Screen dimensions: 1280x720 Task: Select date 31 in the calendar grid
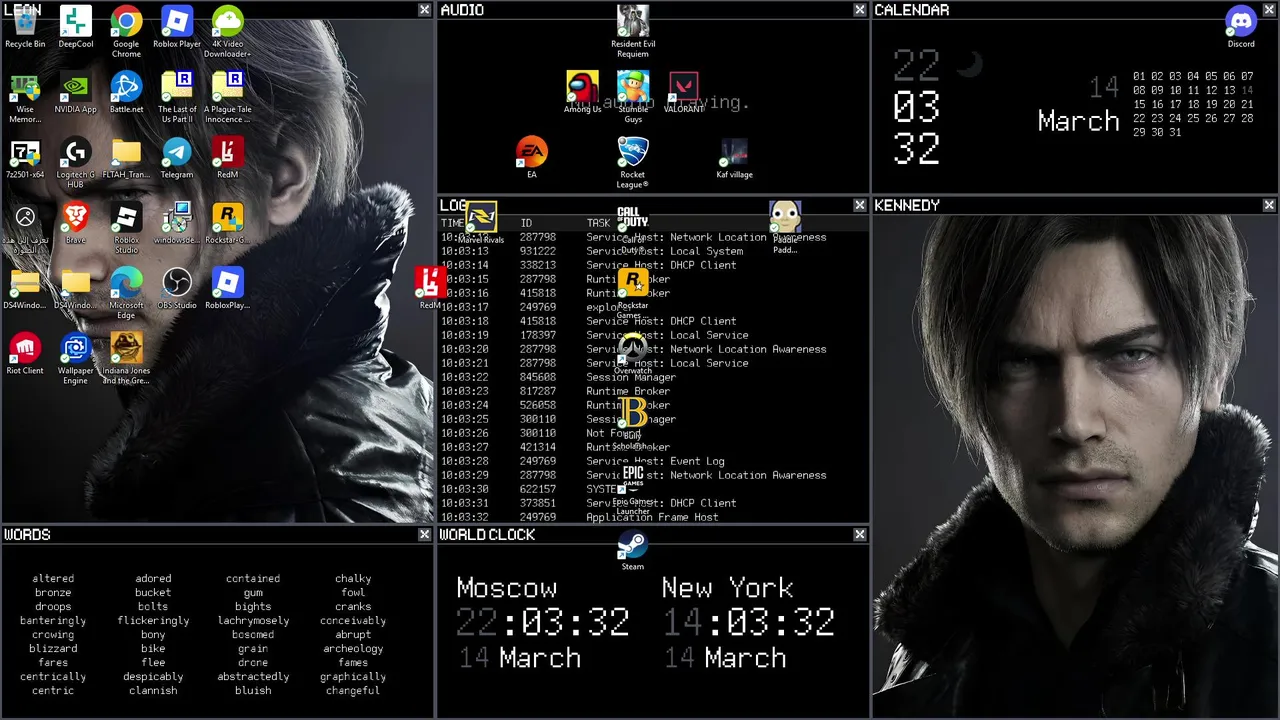(x=1175, y=133)
